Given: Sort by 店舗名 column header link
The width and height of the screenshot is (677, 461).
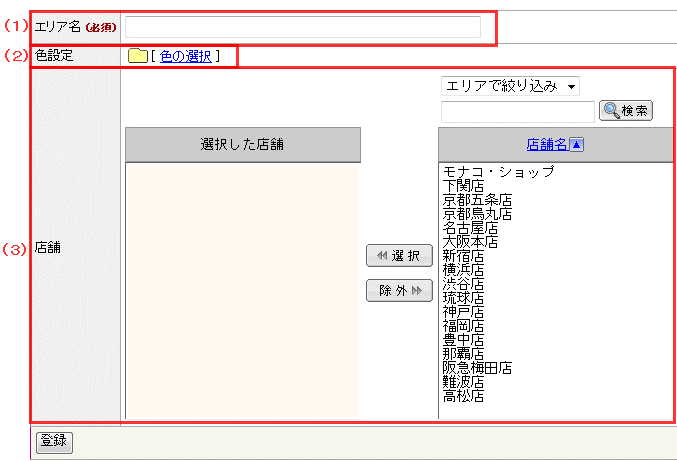Looking at the screenshot, I should click(x=547, y=144).
